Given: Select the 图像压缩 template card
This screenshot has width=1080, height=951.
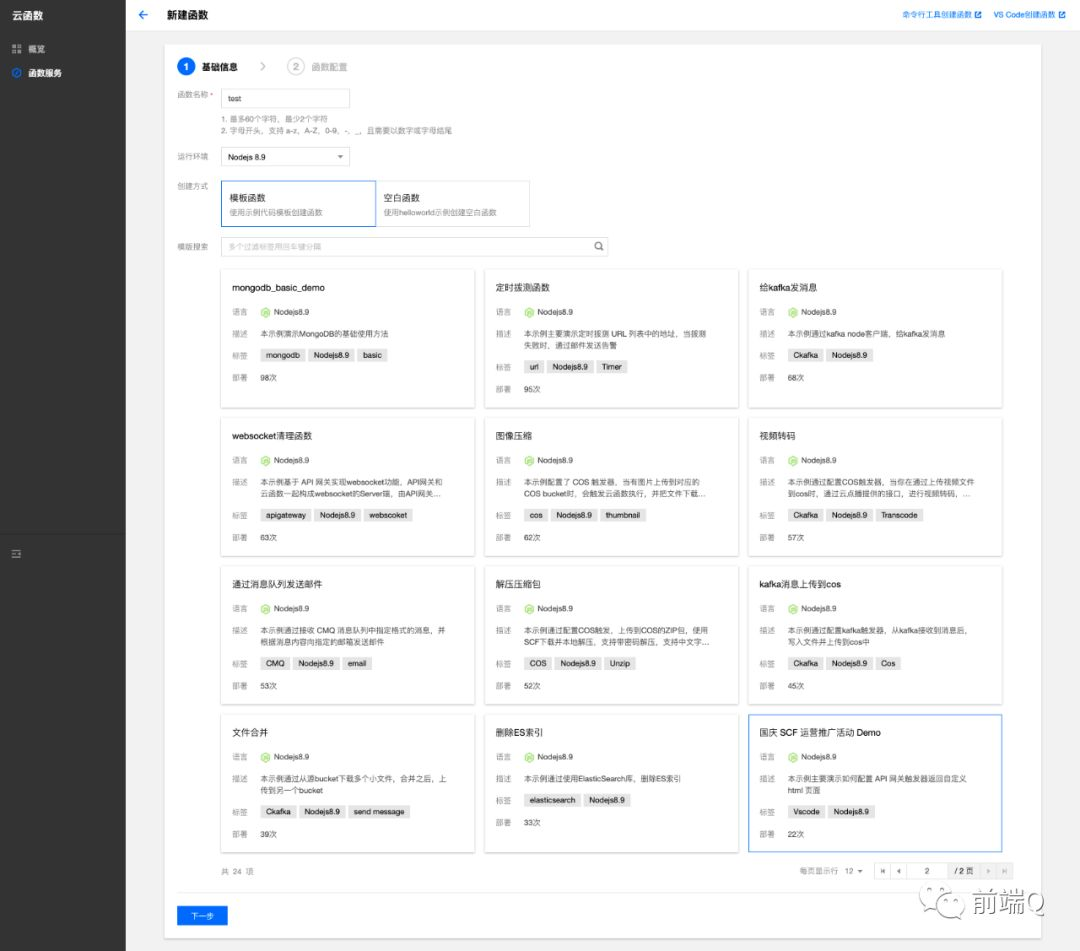Looking at the screenshot, I should click(612, 487).
